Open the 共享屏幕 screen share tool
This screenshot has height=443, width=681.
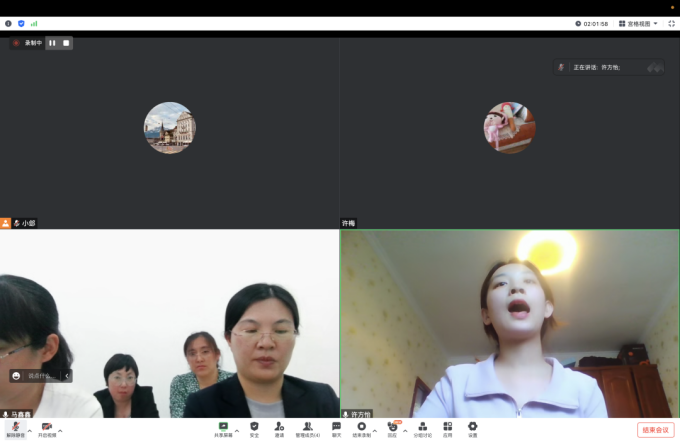[x=223, y=428]
